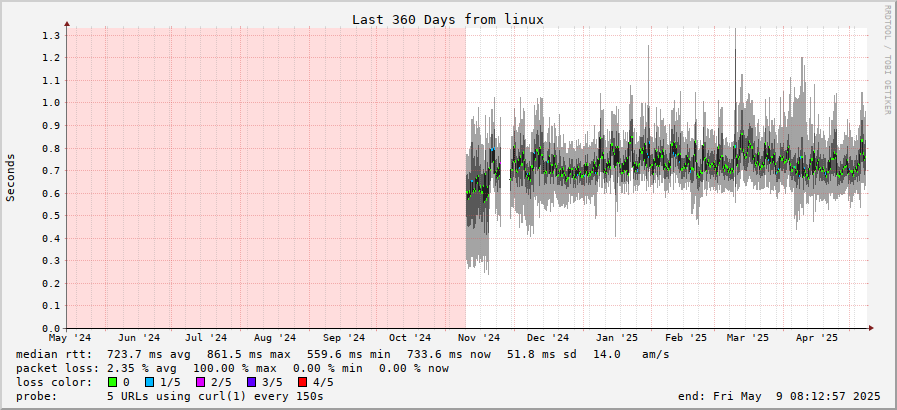The image size is (897, 410).
Task: Click the 'probe:' label
Action: pyautogui.click(x=37, y=396)
